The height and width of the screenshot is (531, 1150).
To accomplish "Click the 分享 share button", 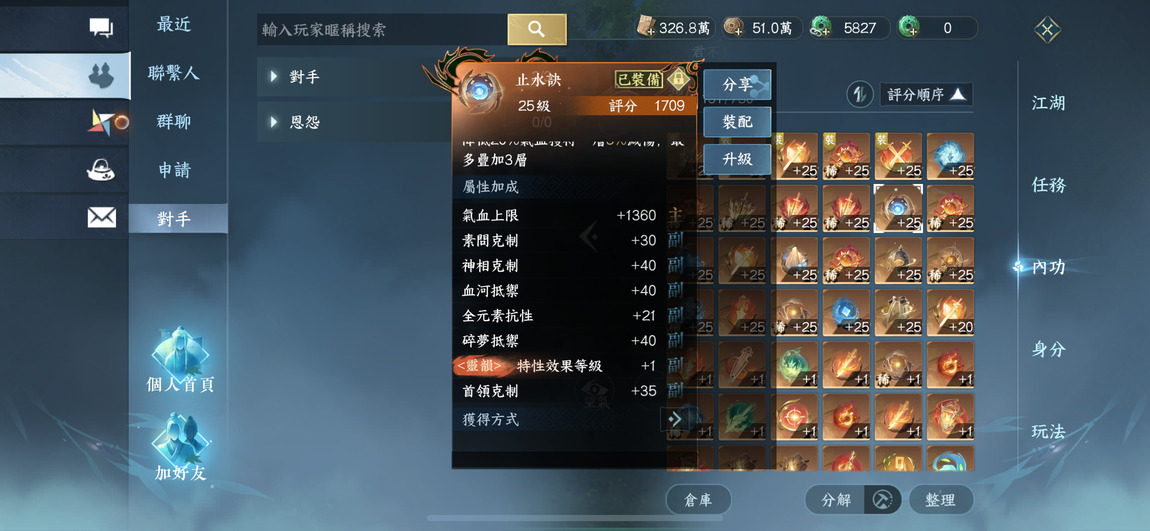I will pos(737,84).
